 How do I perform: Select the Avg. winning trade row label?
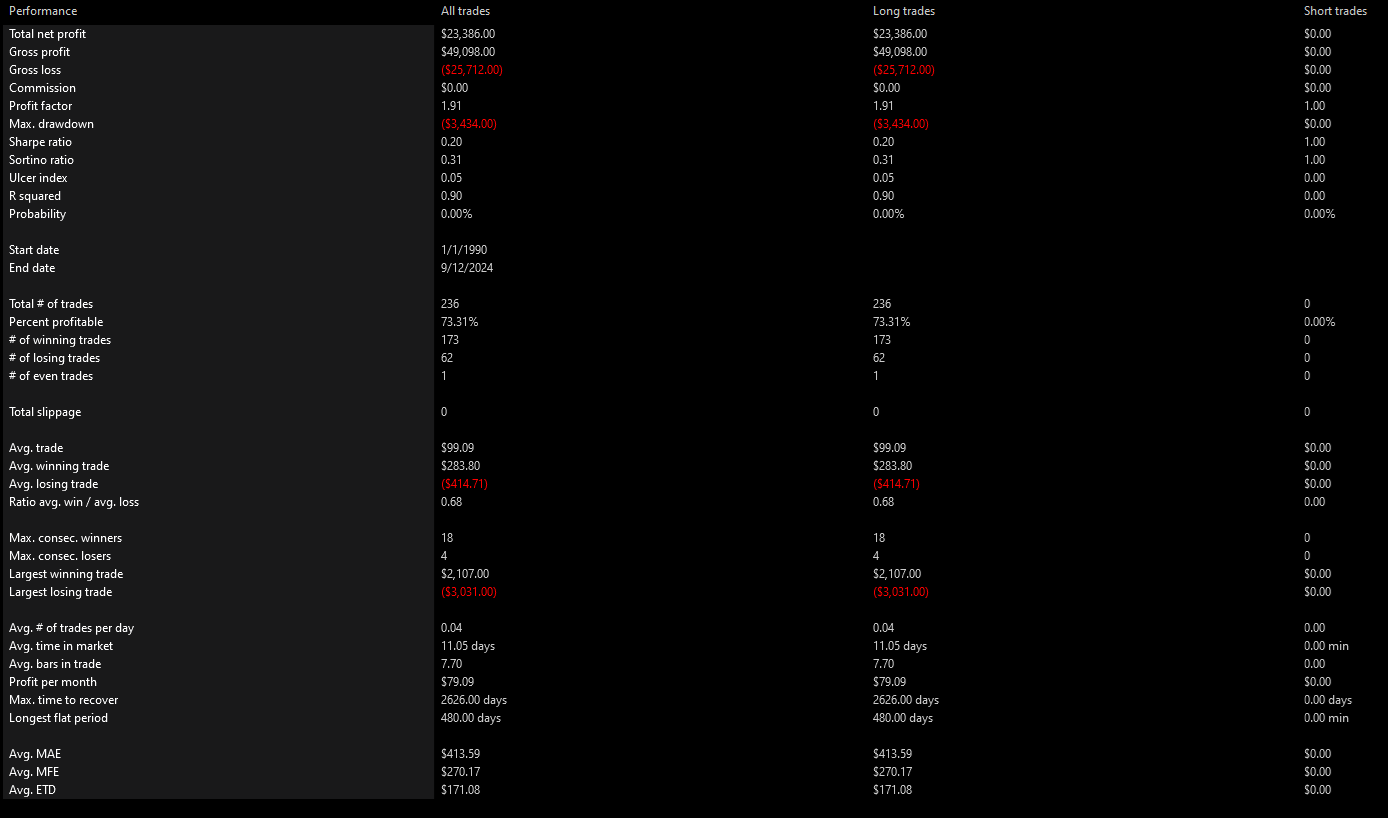(x=59, y=466)
